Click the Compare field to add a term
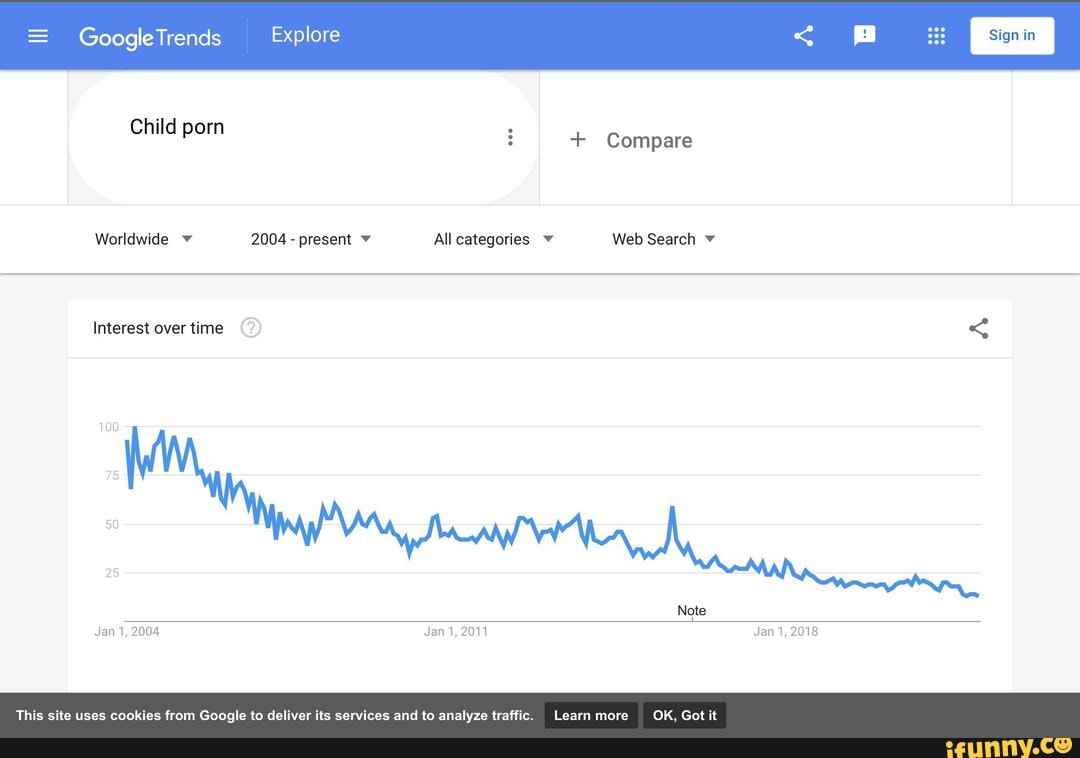 (x=649, y=141)
